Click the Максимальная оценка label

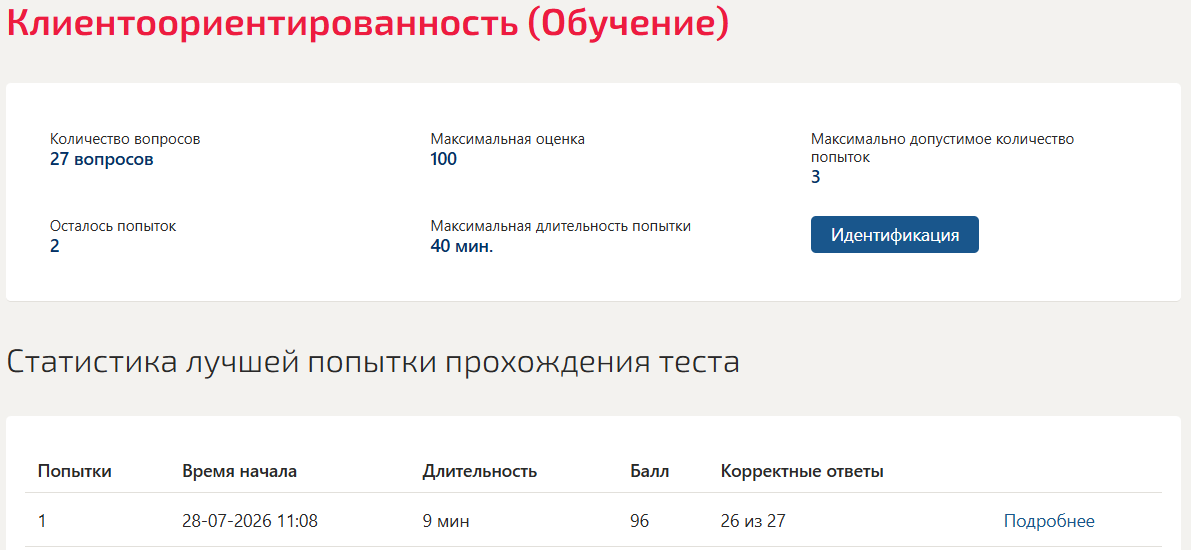coord(507,140)
